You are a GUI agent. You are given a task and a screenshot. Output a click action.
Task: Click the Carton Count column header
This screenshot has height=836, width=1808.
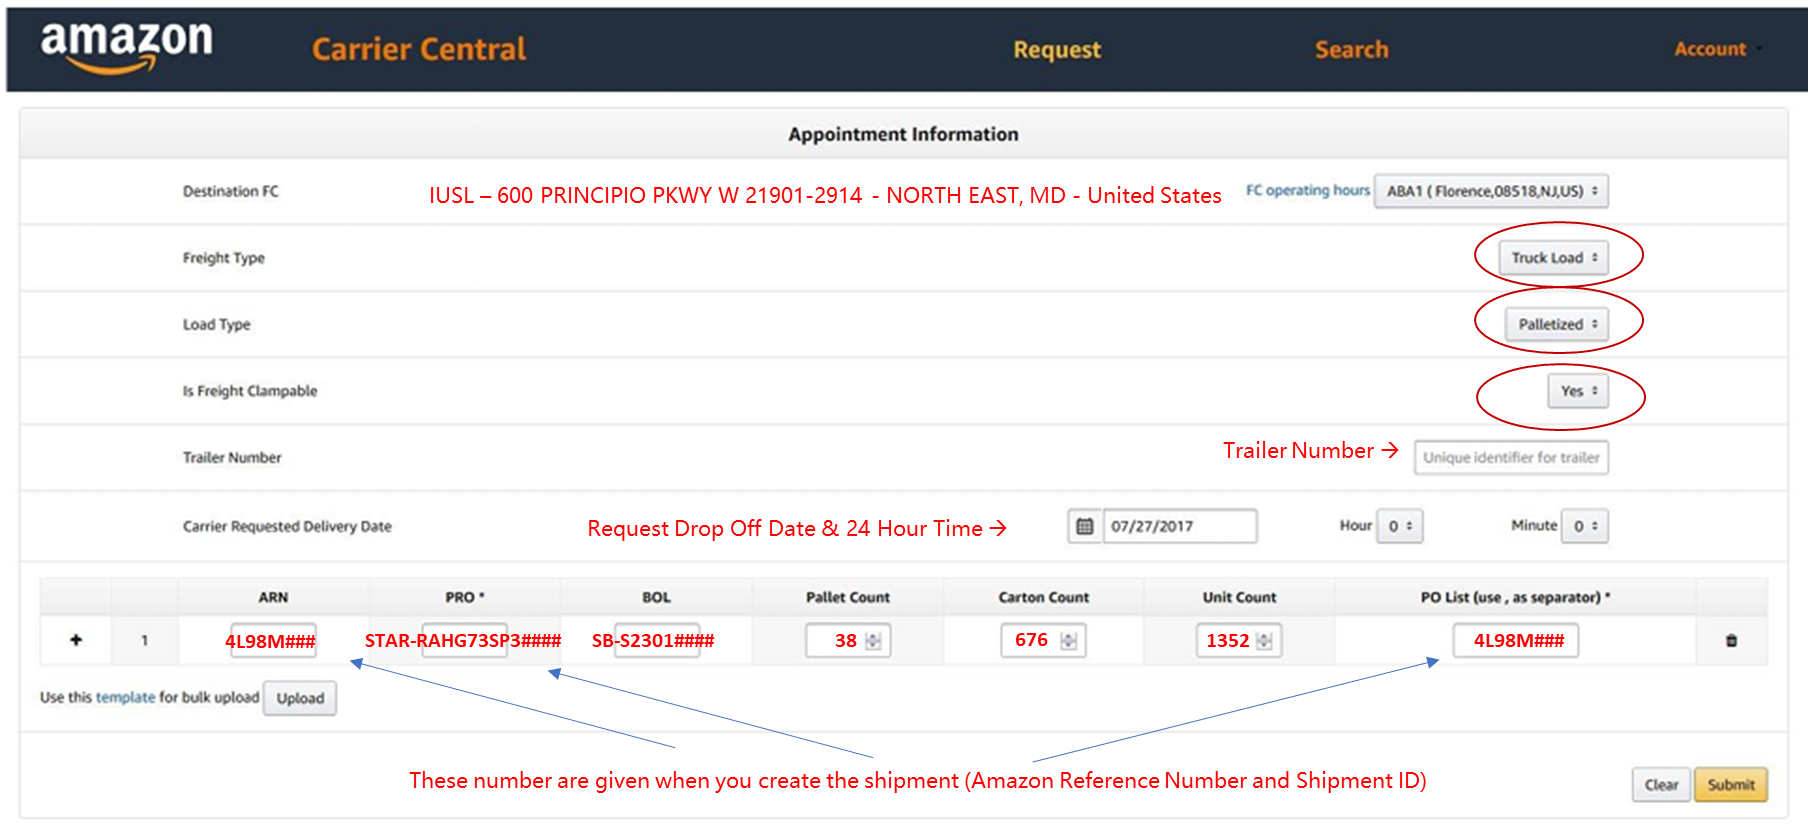point(1044,597)
